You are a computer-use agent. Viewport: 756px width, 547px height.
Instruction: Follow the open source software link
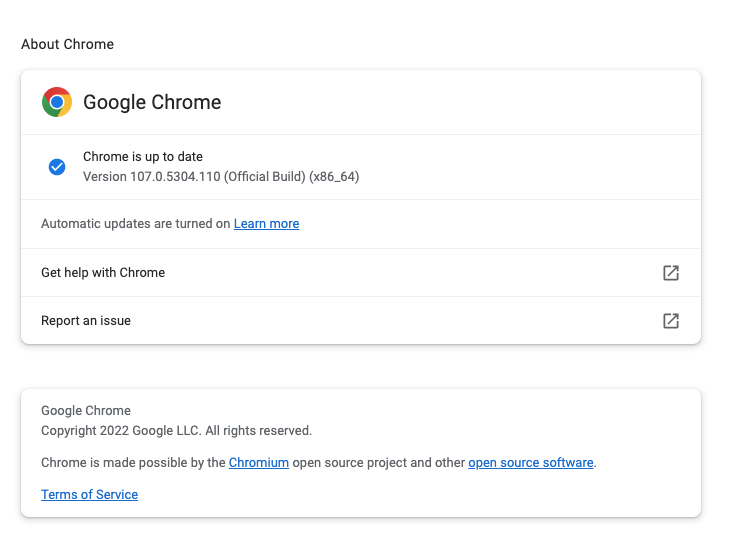coord(531,463)
